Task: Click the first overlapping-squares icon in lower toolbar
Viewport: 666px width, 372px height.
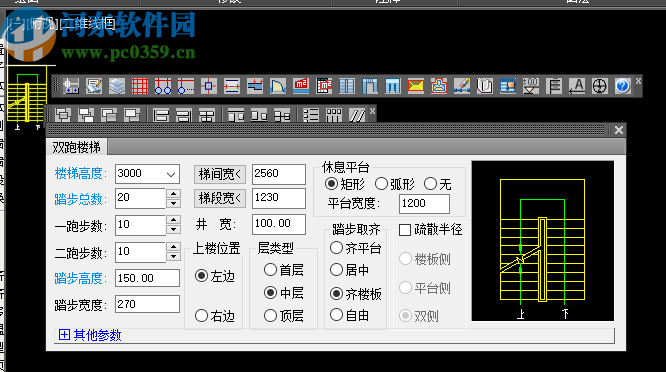Action: [x=63, y=115]
